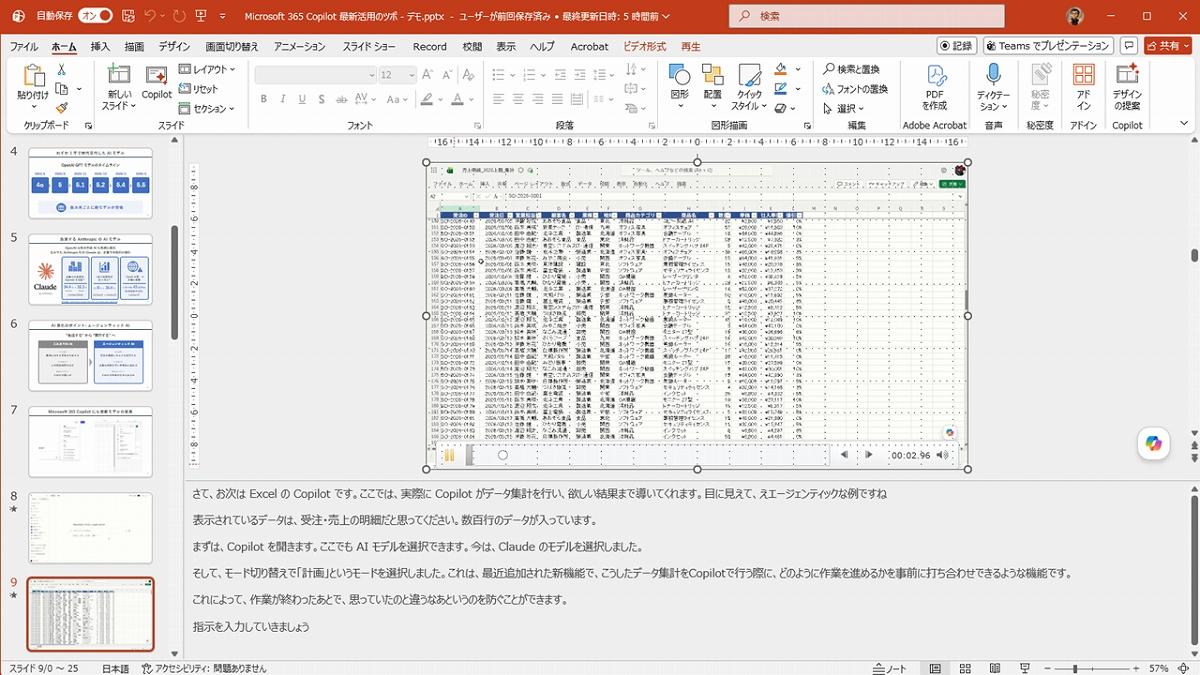Toggle bold formatting B
Viewport: 1200px width, 675px height.
(264, 99)
